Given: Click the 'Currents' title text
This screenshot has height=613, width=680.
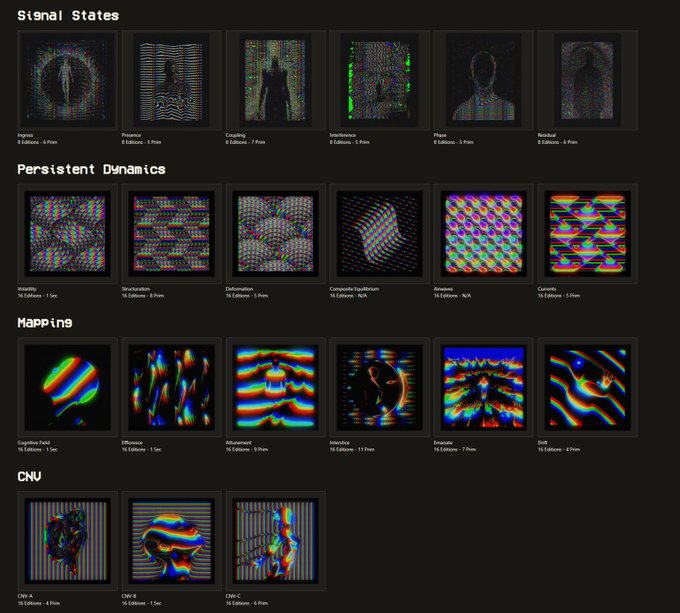Looking at the screenshot, I should tap(547, 289).
